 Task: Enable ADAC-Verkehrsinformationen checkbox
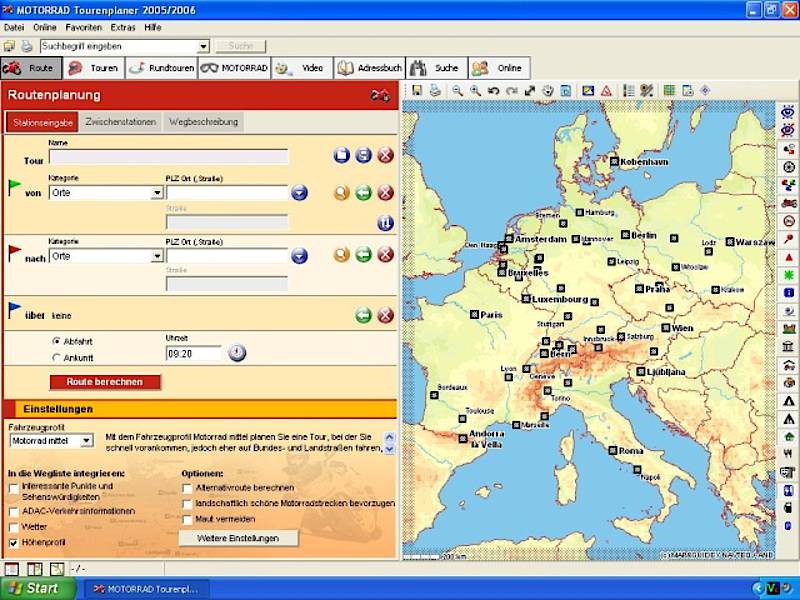[x=14, y=511]
